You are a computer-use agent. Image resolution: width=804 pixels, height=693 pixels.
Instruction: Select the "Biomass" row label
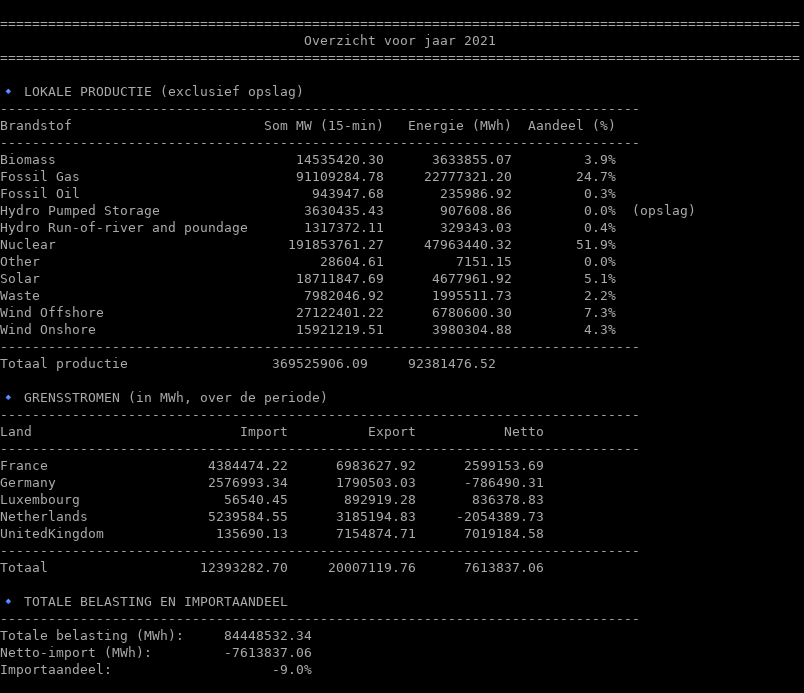click(x=28, y=160)
